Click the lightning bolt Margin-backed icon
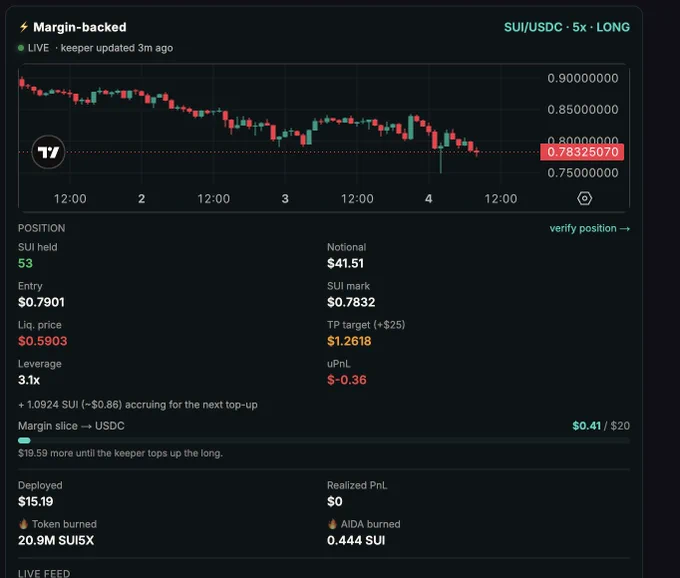 (x=23, y=27)
